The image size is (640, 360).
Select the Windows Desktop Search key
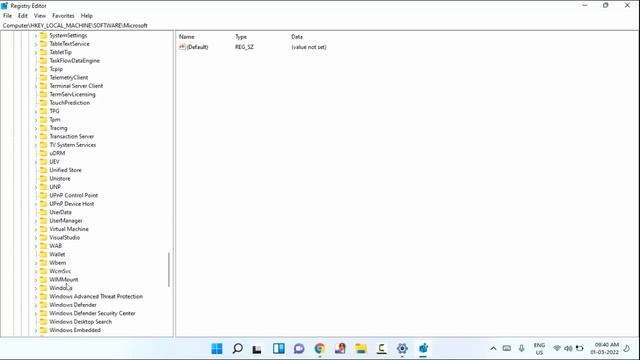(x=80, y=322)
